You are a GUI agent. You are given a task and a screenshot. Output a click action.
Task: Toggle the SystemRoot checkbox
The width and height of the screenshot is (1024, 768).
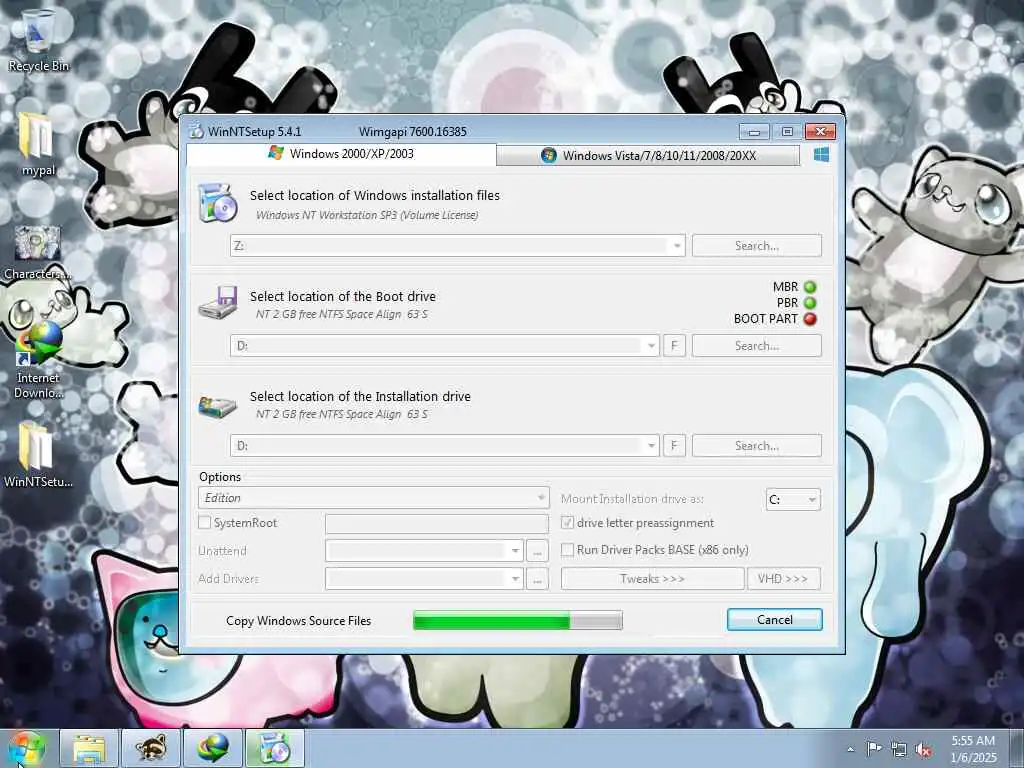(204, 522)
